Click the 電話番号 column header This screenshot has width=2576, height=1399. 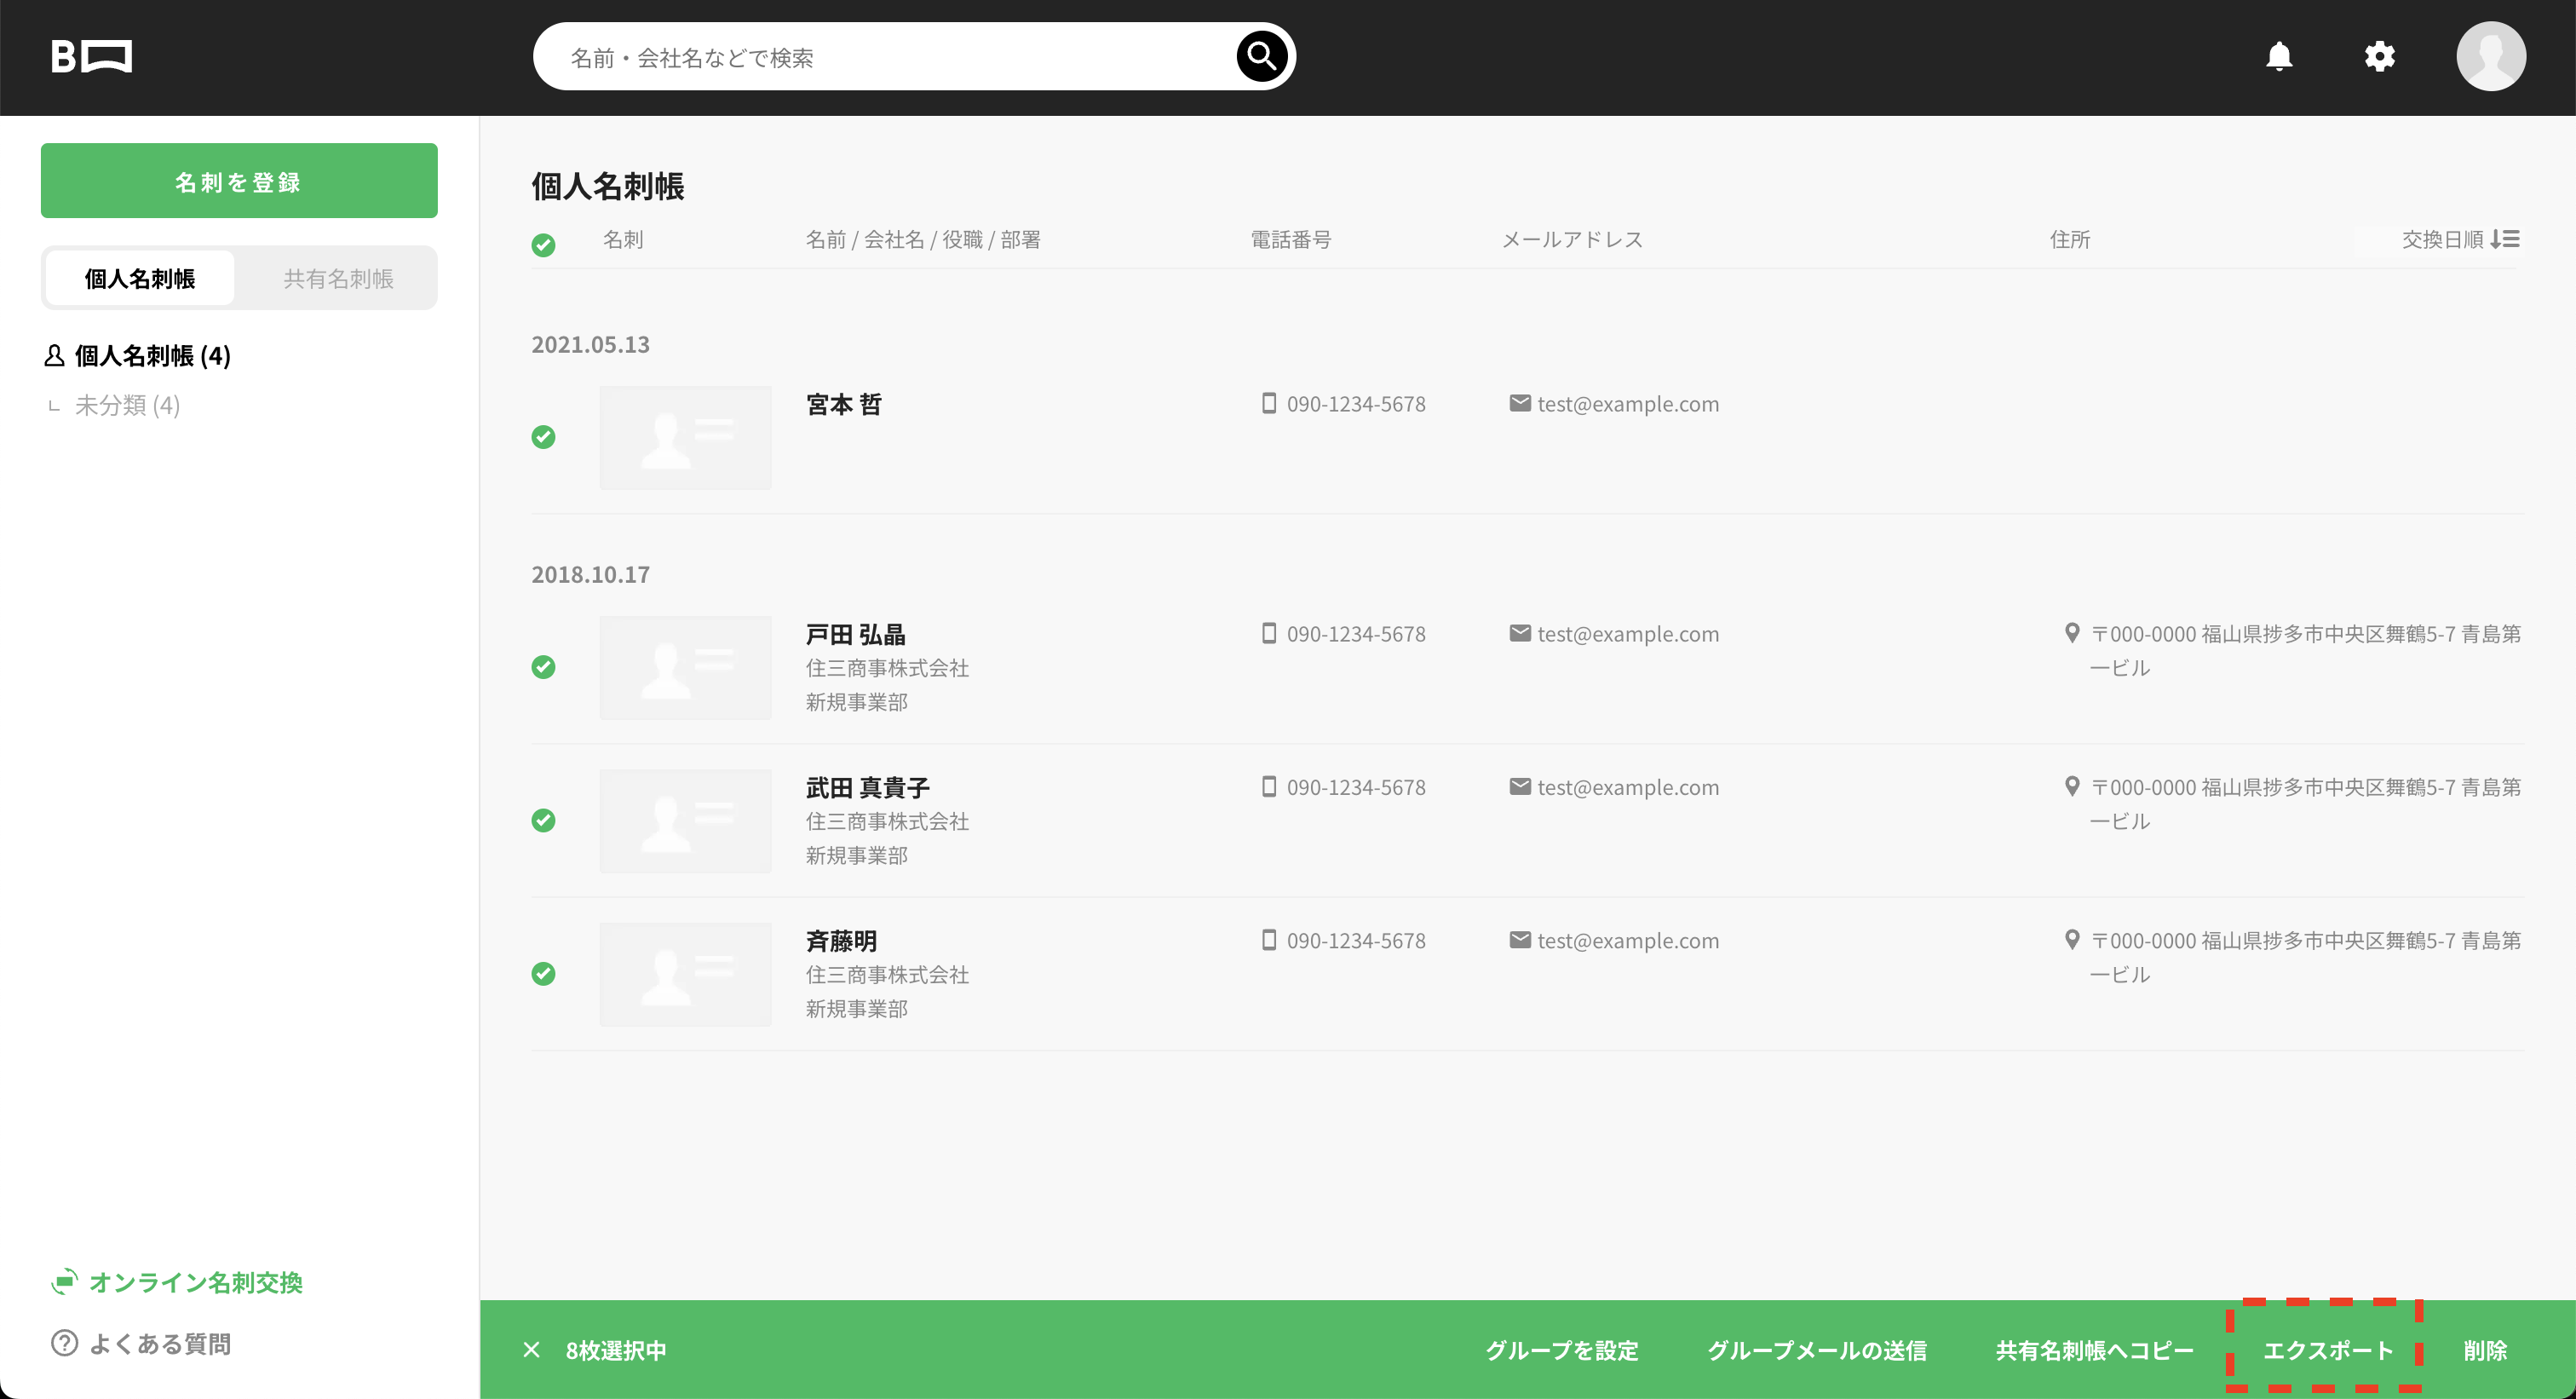(x=1290, y=239)
